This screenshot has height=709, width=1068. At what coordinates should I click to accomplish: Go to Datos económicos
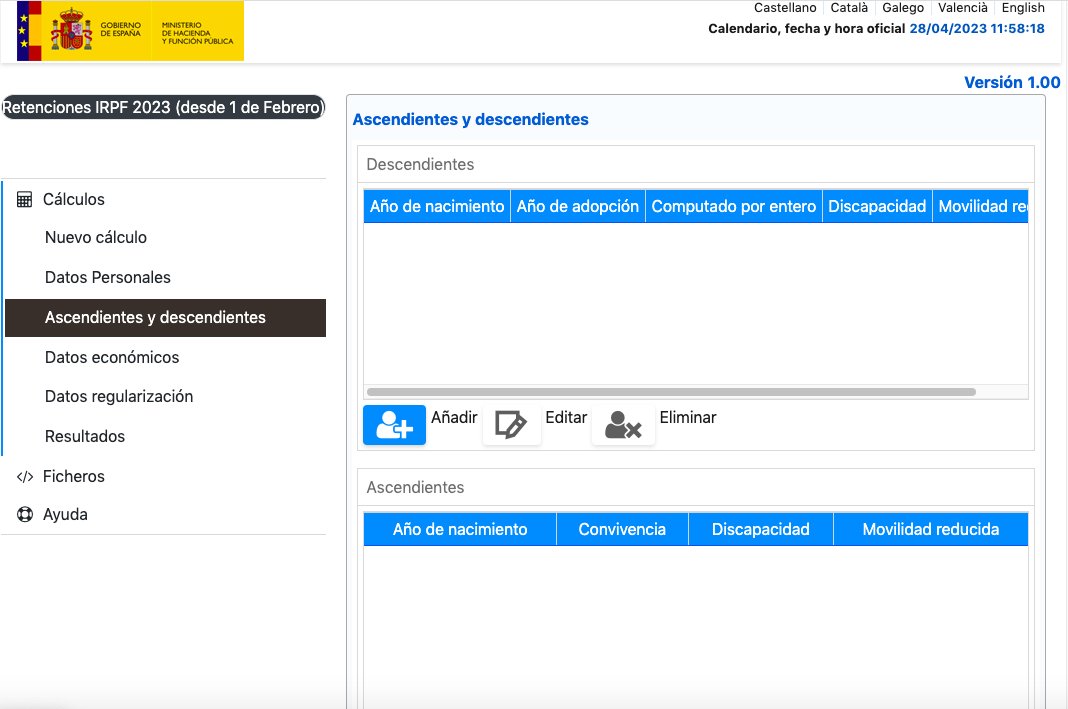click(112, 358)
